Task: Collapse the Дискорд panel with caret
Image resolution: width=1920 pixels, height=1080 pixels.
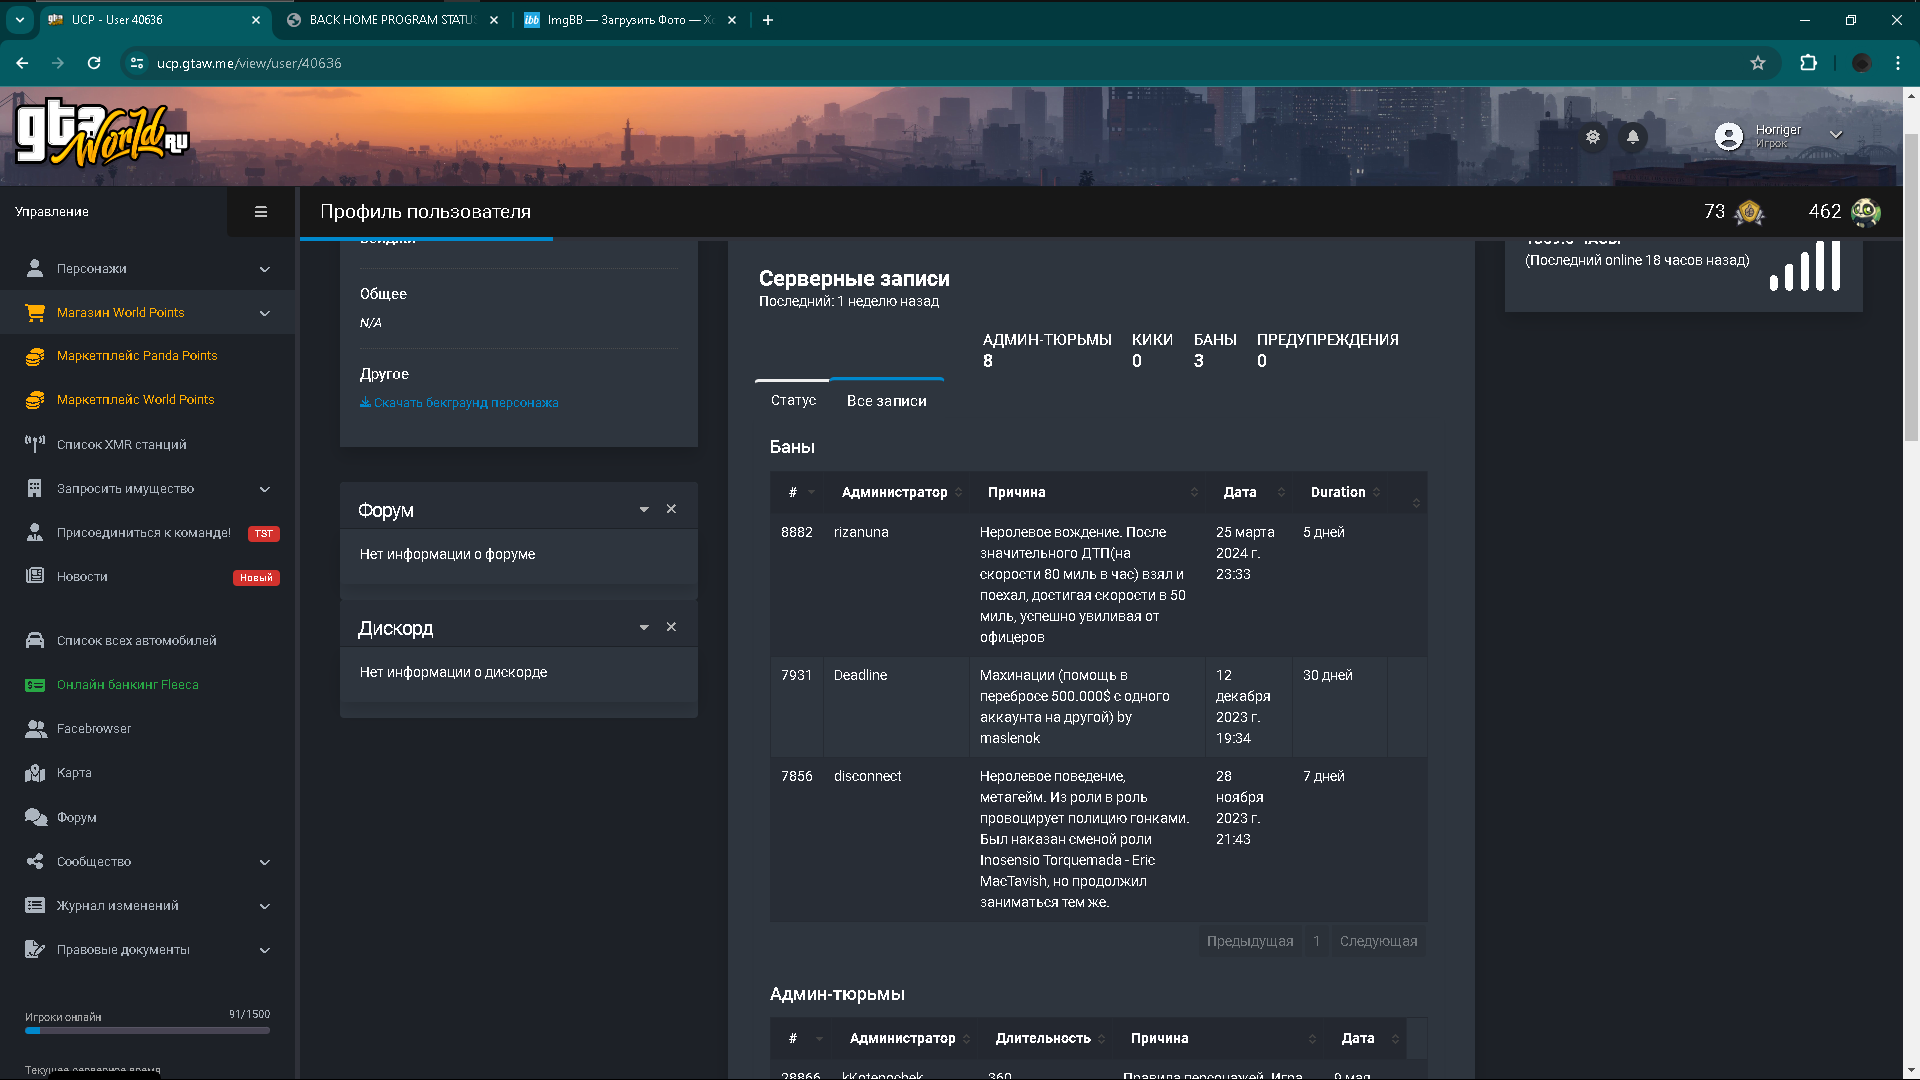Action: point(644,628)
